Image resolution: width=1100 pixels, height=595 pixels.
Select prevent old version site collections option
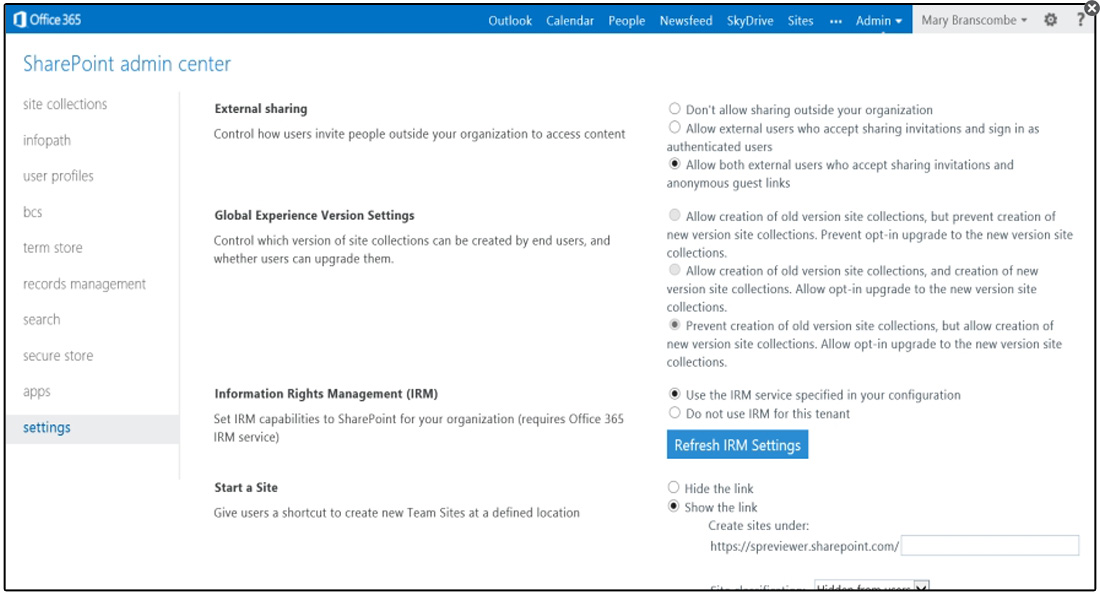pos(674,325)
